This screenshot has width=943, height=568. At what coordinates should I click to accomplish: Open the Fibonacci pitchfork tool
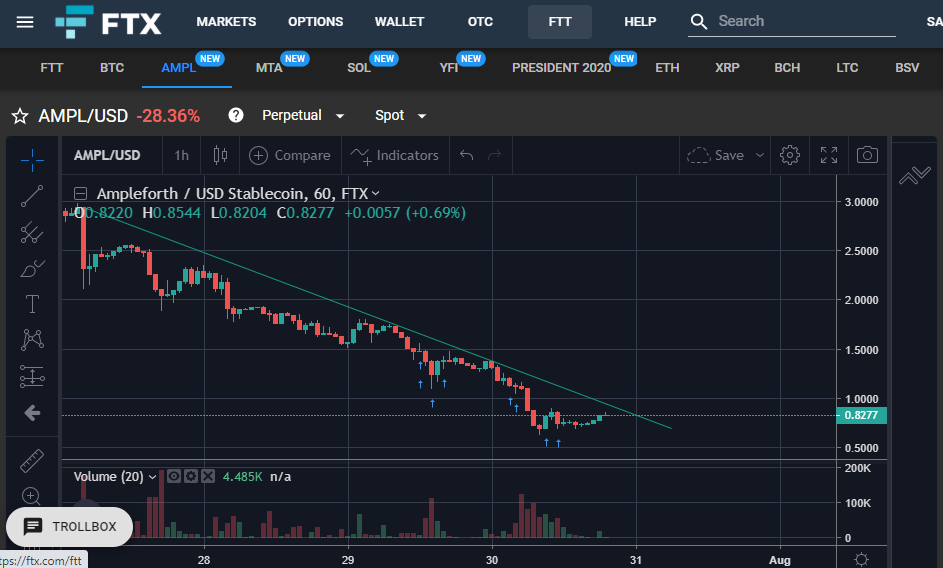32,232
